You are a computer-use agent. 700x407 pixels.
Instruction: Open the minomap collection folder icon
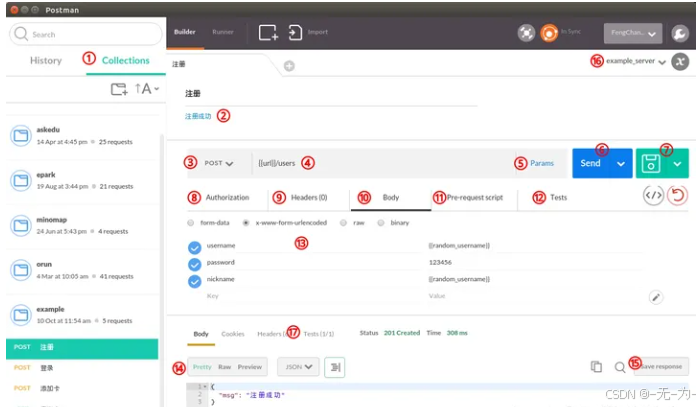[21, 226]
